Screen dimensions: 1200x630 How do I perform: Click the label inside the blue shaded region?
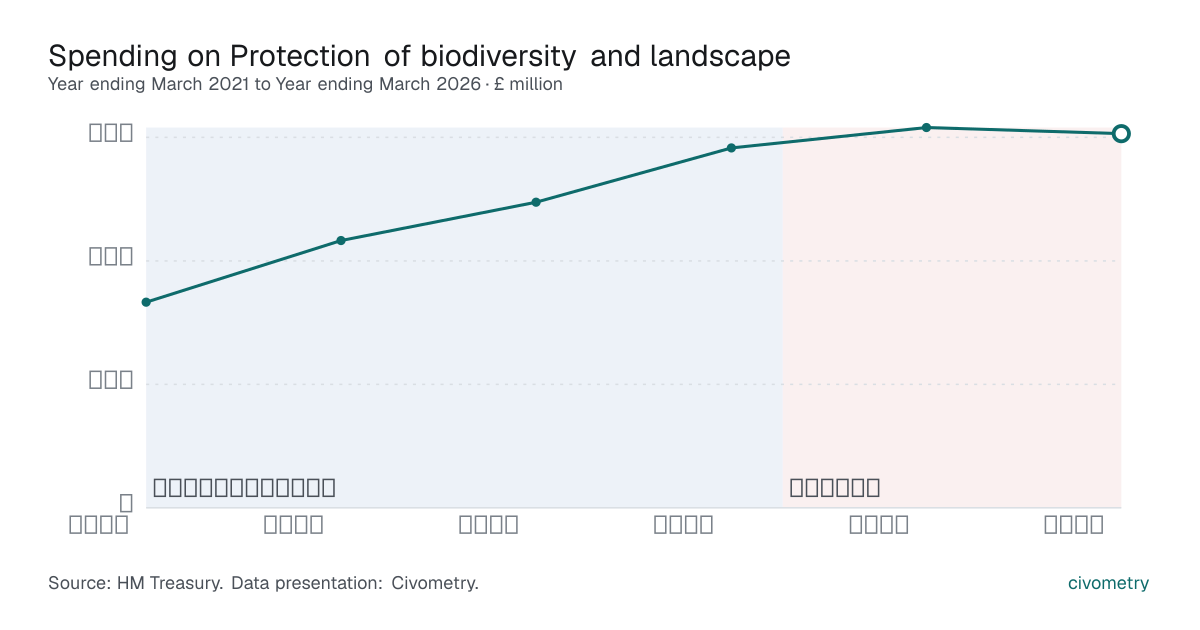pyautogui.click(x=244, y=488)
